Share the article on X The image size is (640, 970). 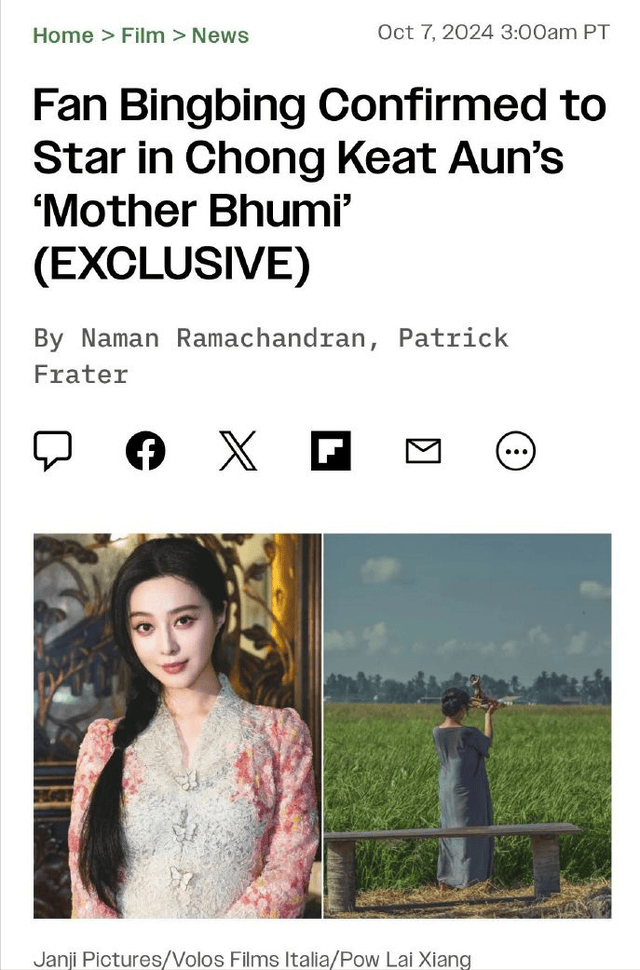(238, 450)
